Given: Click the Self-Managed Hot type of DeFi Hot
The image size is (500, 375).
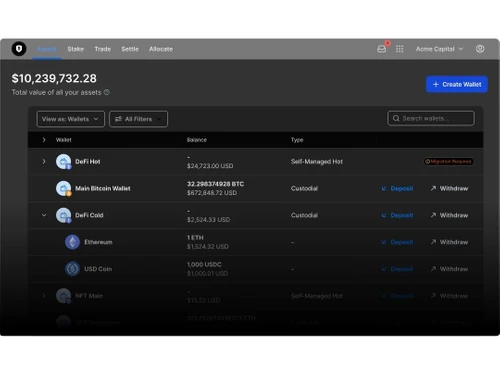Looking at the screenshot, I should [x=317, y=161].
